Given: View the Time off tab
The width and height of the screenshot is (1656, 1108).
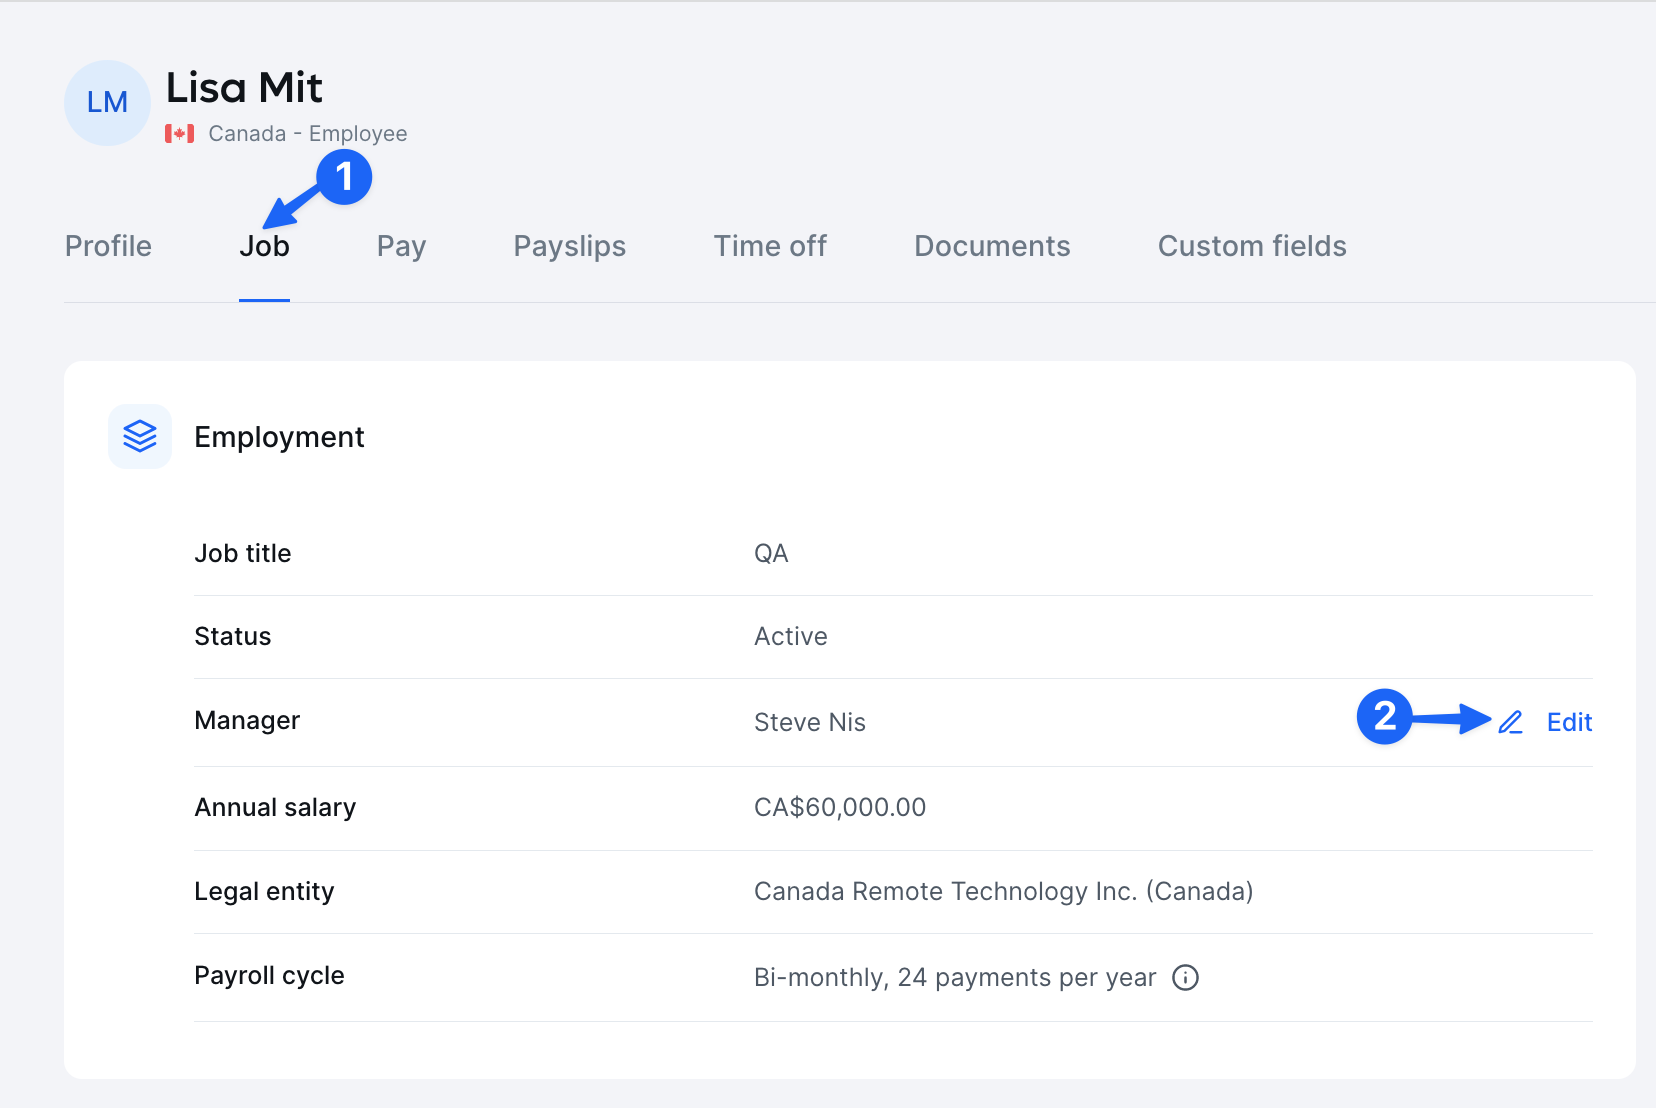Looking at the screenshot, I should (x=770, y=246).
